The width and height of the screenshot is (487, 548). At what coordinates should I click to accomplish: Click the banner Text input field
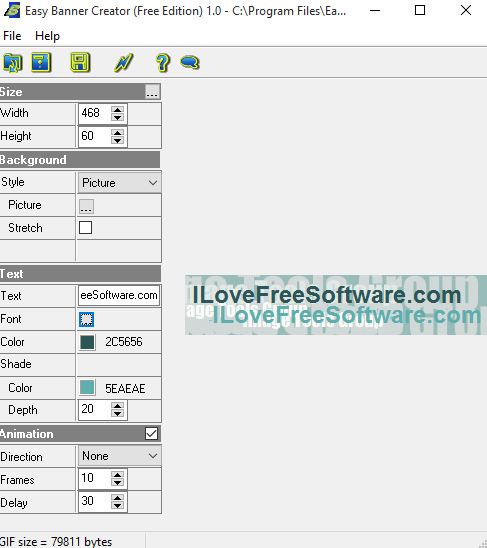click(119, 296)
